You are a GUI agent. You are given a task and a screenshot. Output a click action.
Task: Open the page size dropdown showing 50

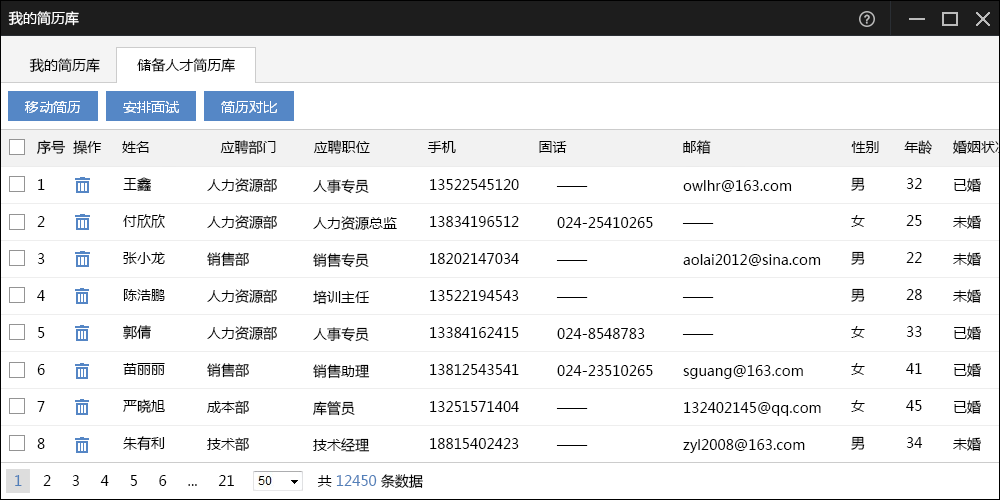click(278, 481)
